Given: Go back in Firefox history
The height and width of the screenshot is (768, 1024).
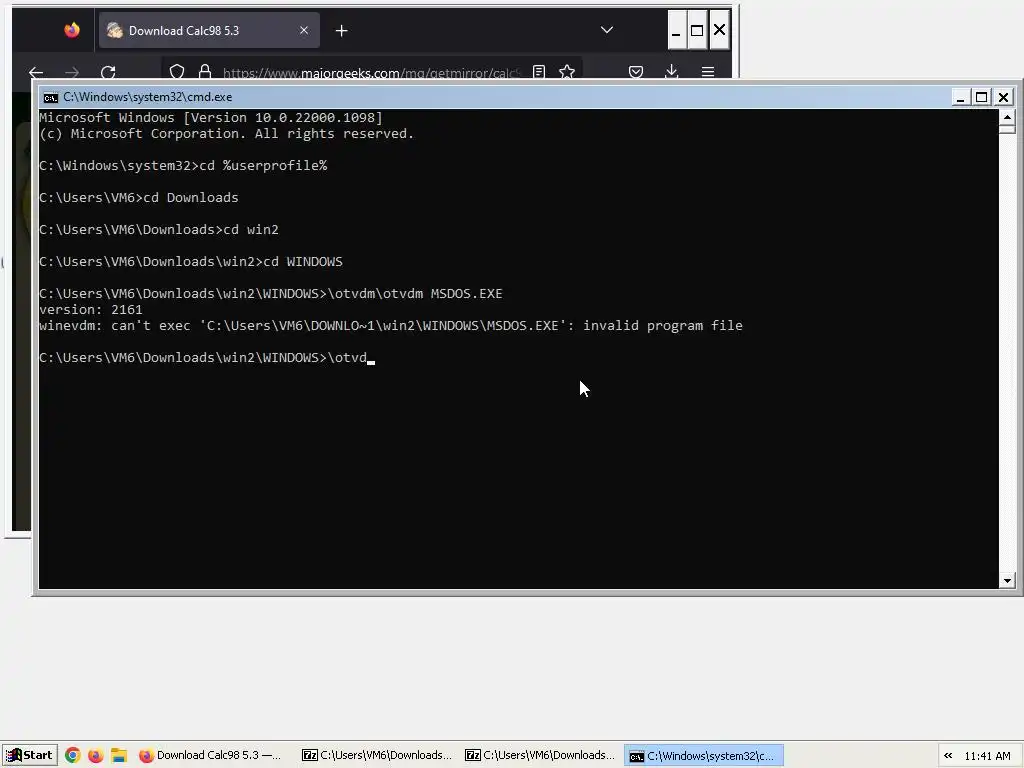Looking at the screenshot, I should point(36,71).
